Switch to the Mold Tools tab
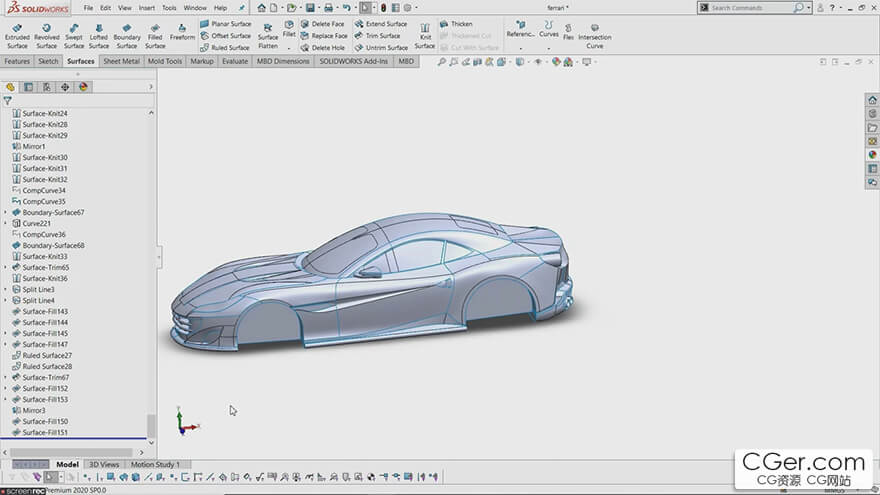This screenshot has width=880, height=495. tap(165, 61)
